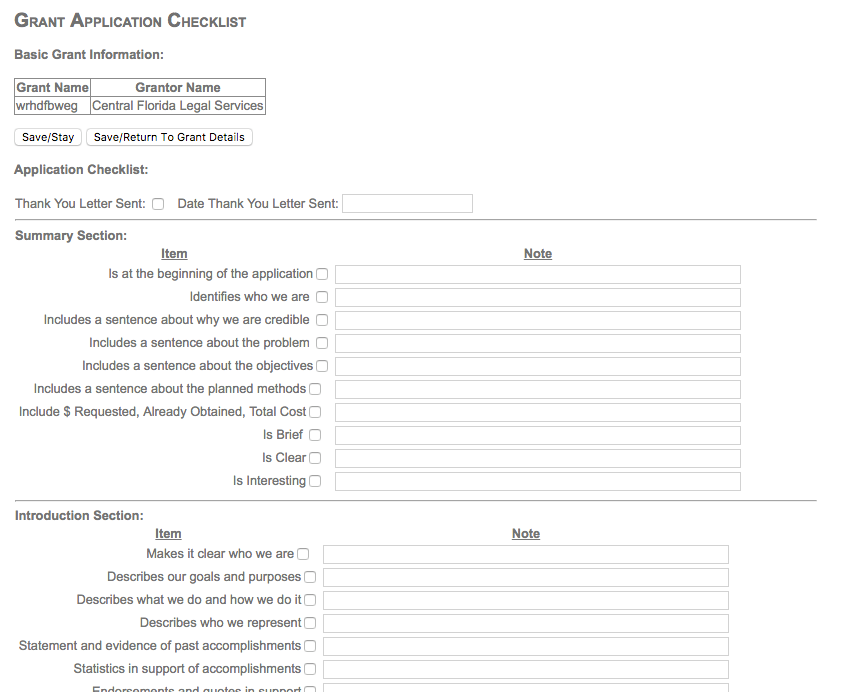Focus the note field beside 'Identifies who we are'
The width and height of the screenshot is (854, 692).
click(x=537, y=297)
